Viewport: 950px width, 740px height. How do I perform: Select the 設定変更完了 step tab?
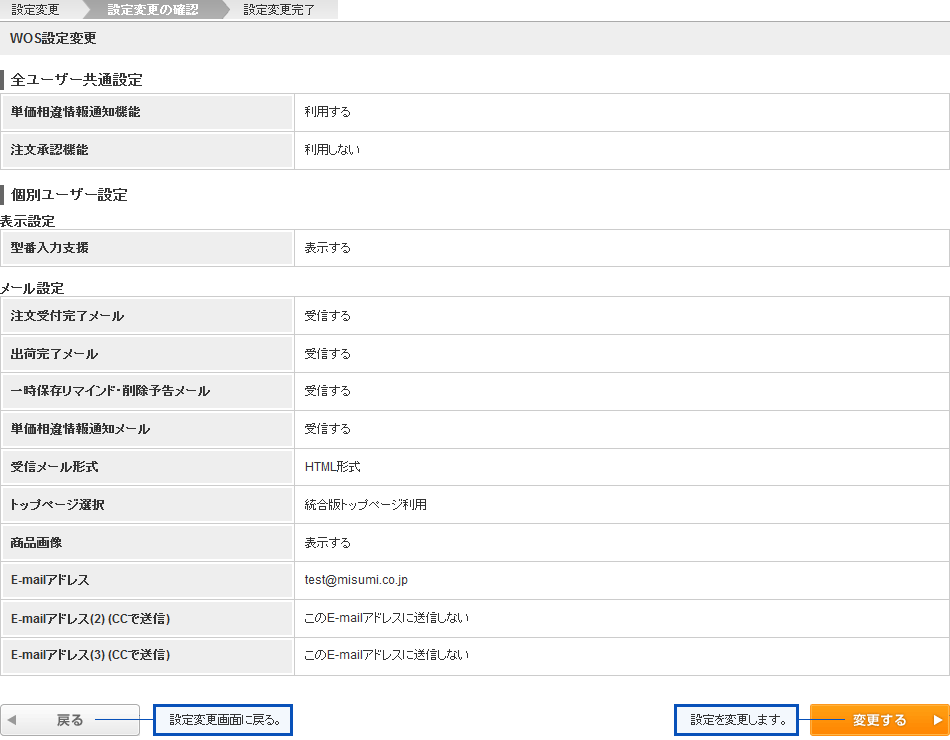279,9
